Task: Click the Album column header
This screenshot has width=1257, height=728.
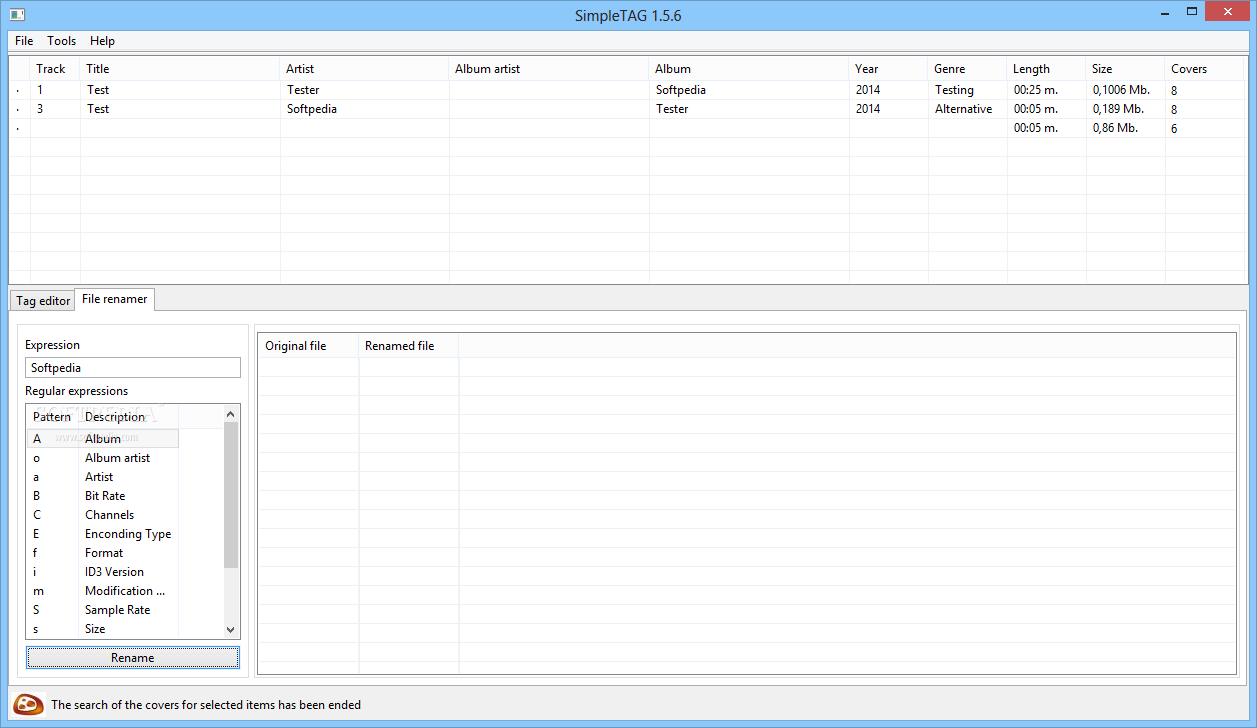Action: point(749,69)
